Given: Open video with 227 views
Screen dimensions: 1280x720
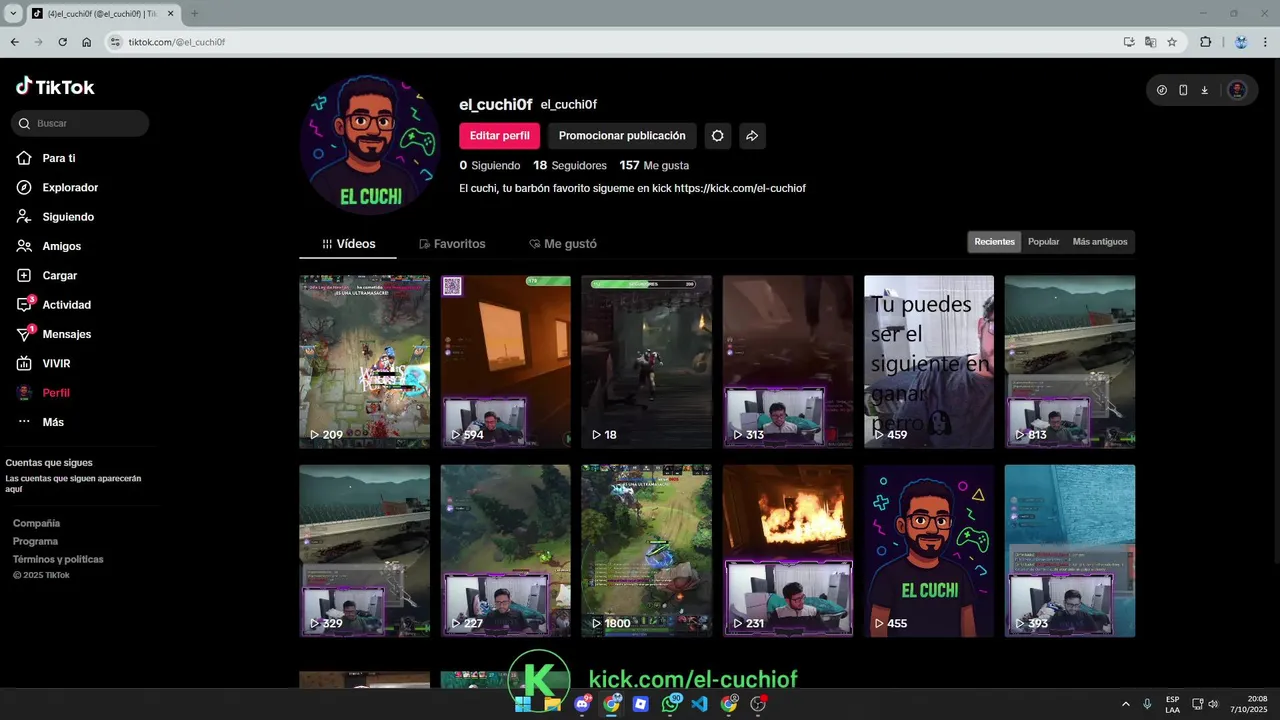Looking at the screenshot, I should pos(505,551).
